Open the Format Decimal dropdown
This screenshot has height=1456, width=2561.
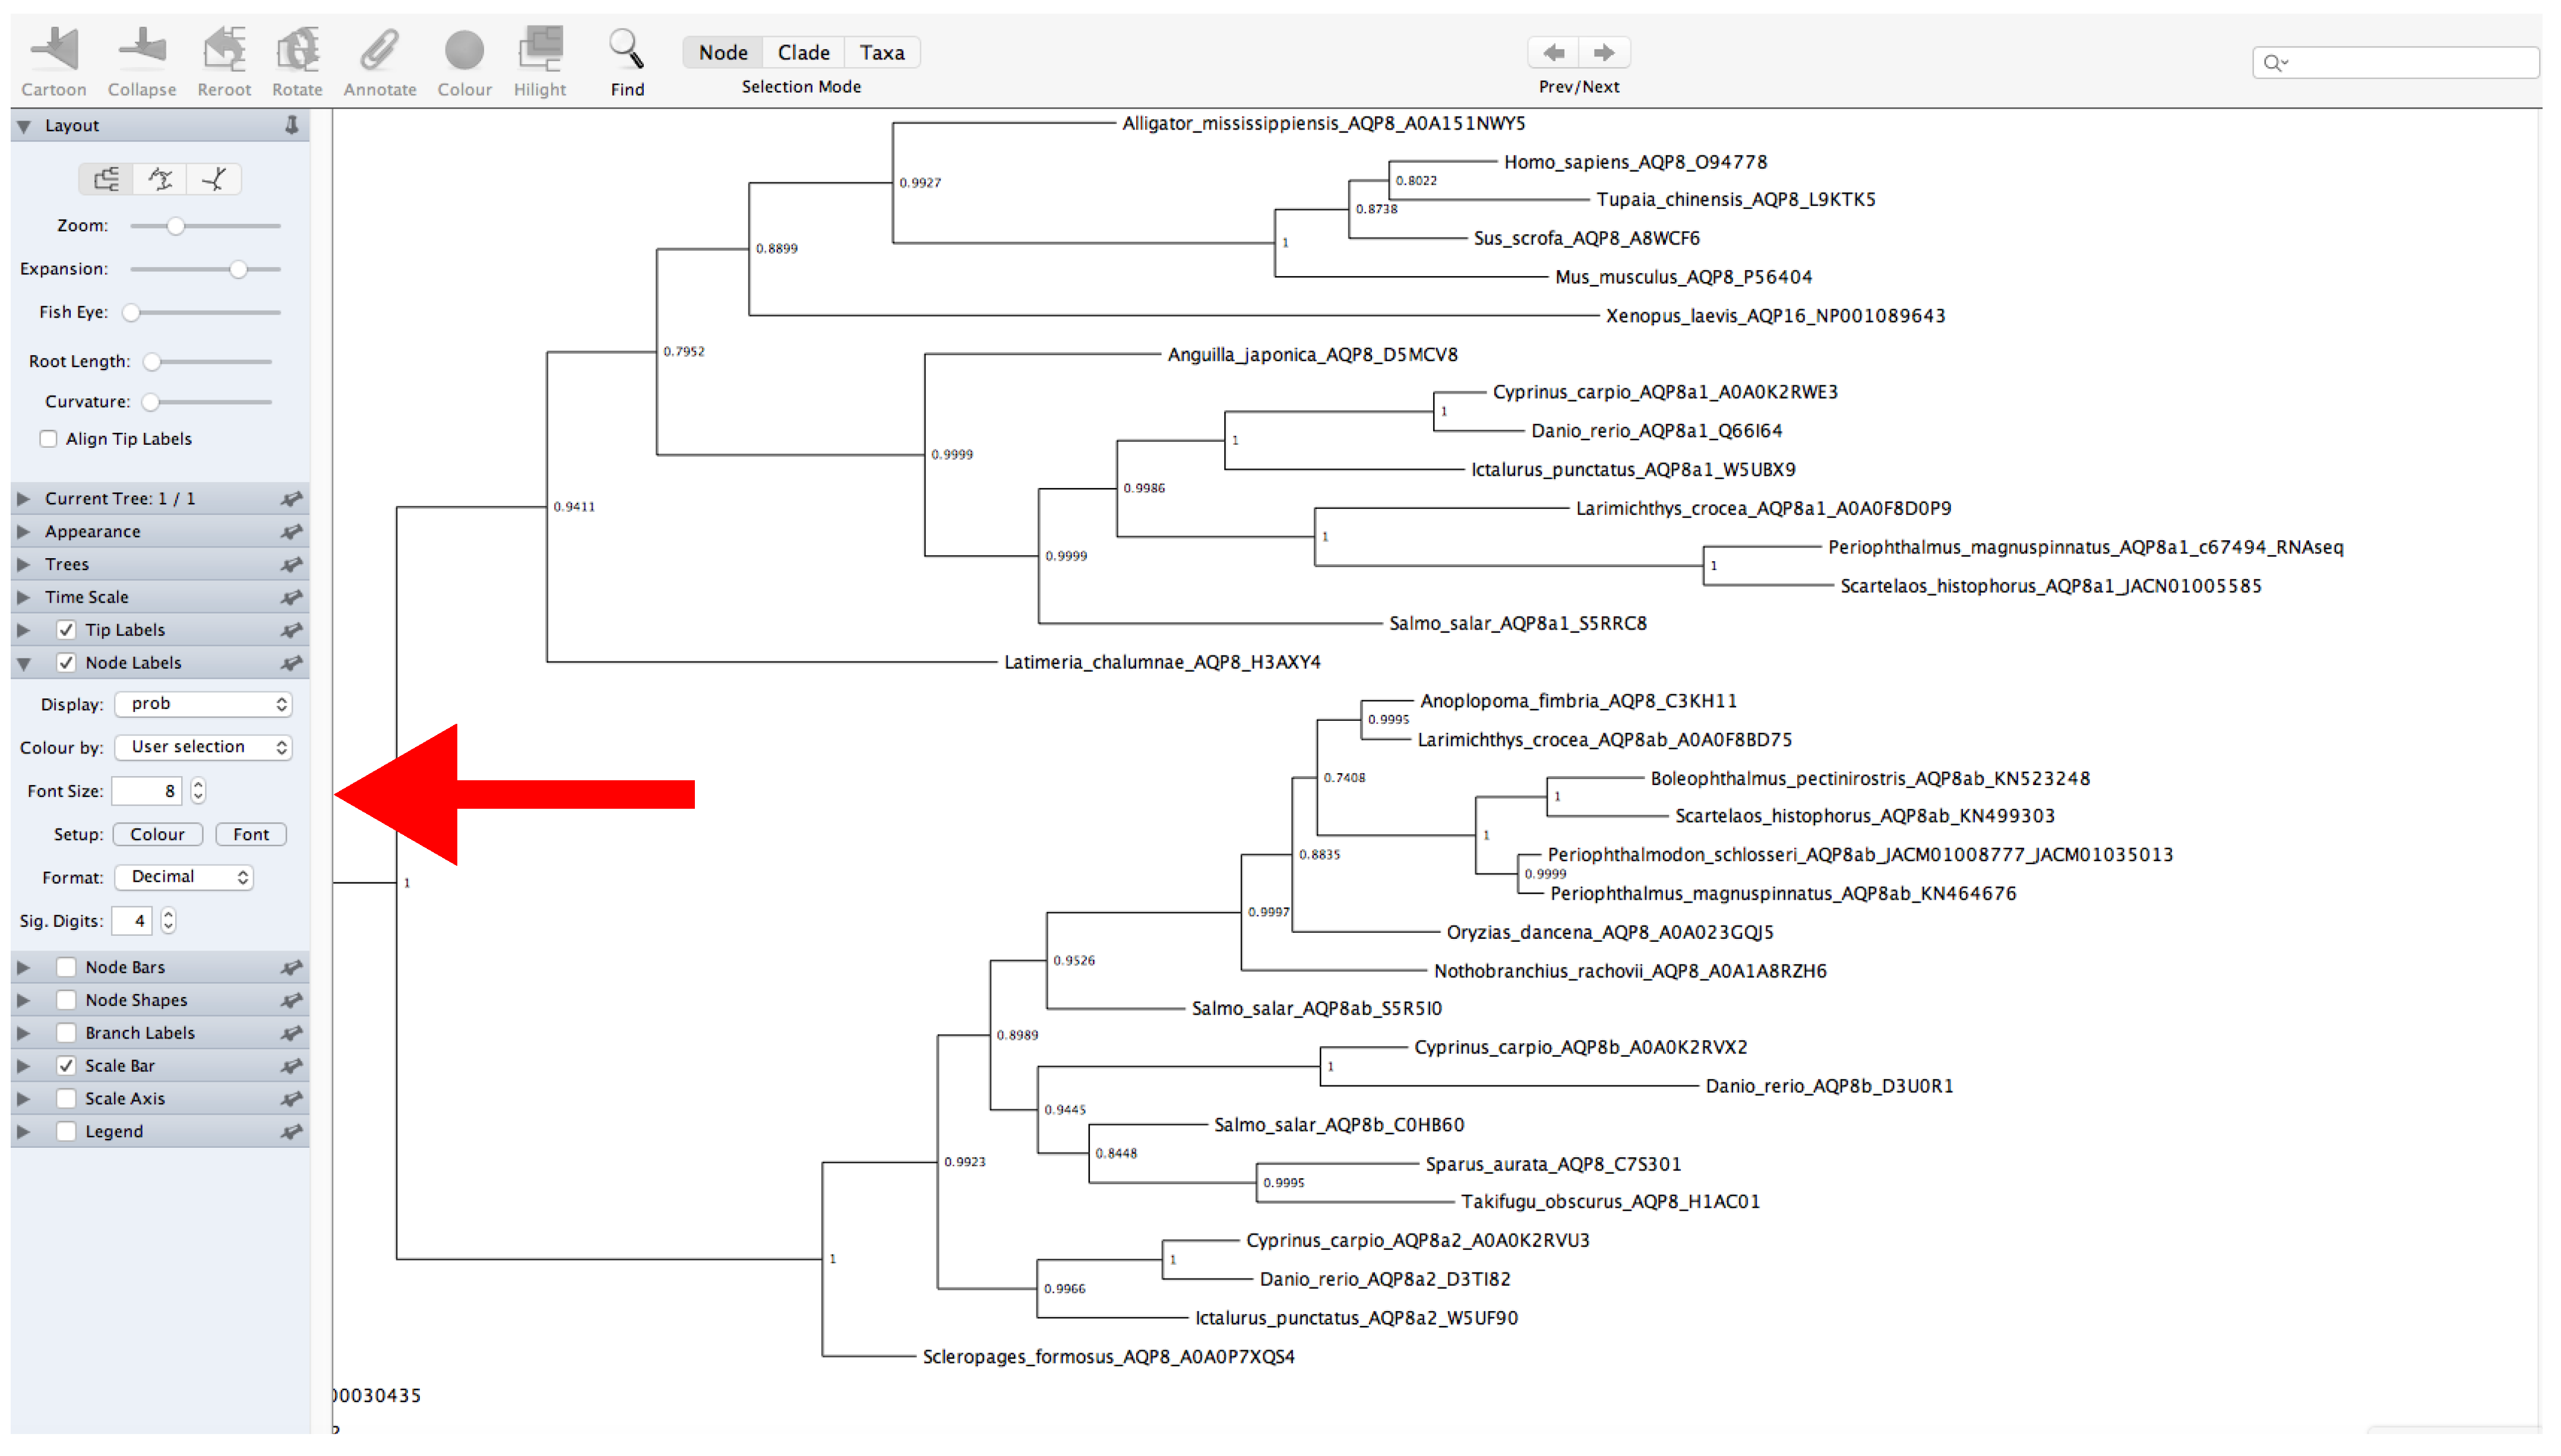click(185, 877)
